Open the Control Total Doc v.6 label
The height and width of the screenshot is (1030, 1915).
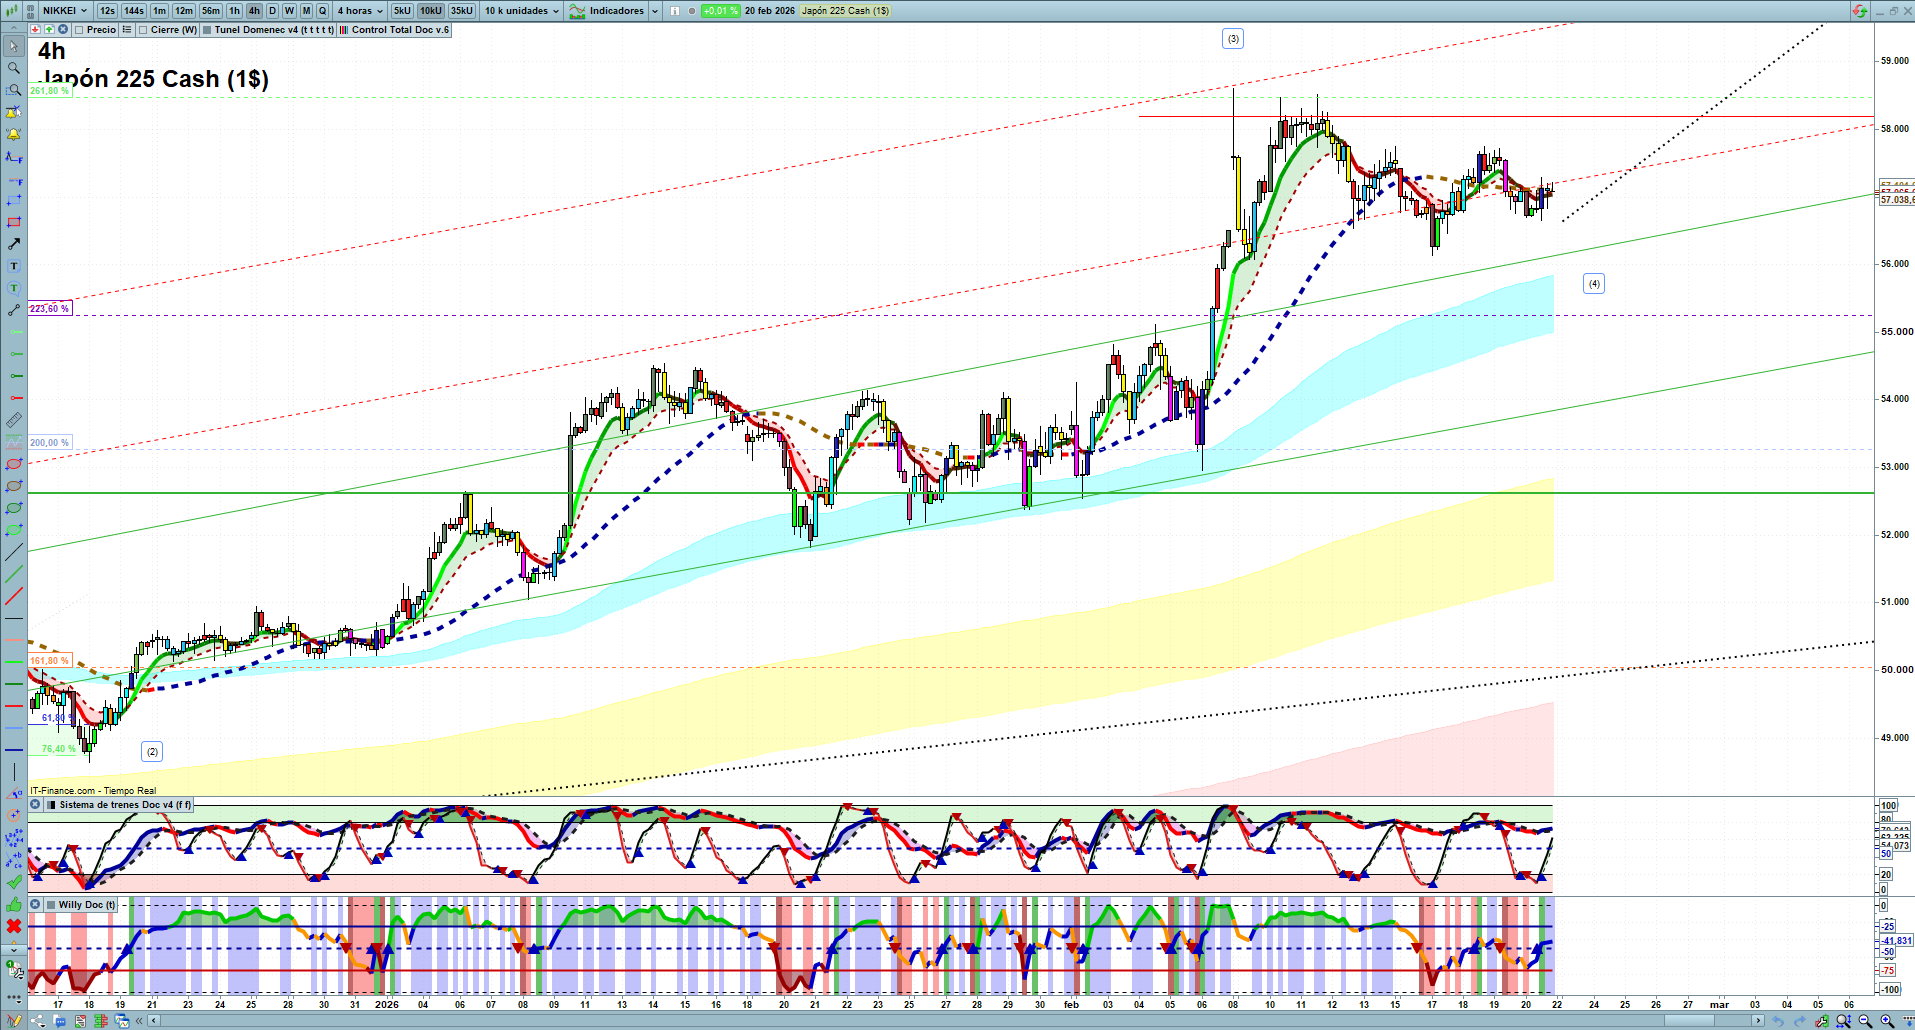coord(400,30)
